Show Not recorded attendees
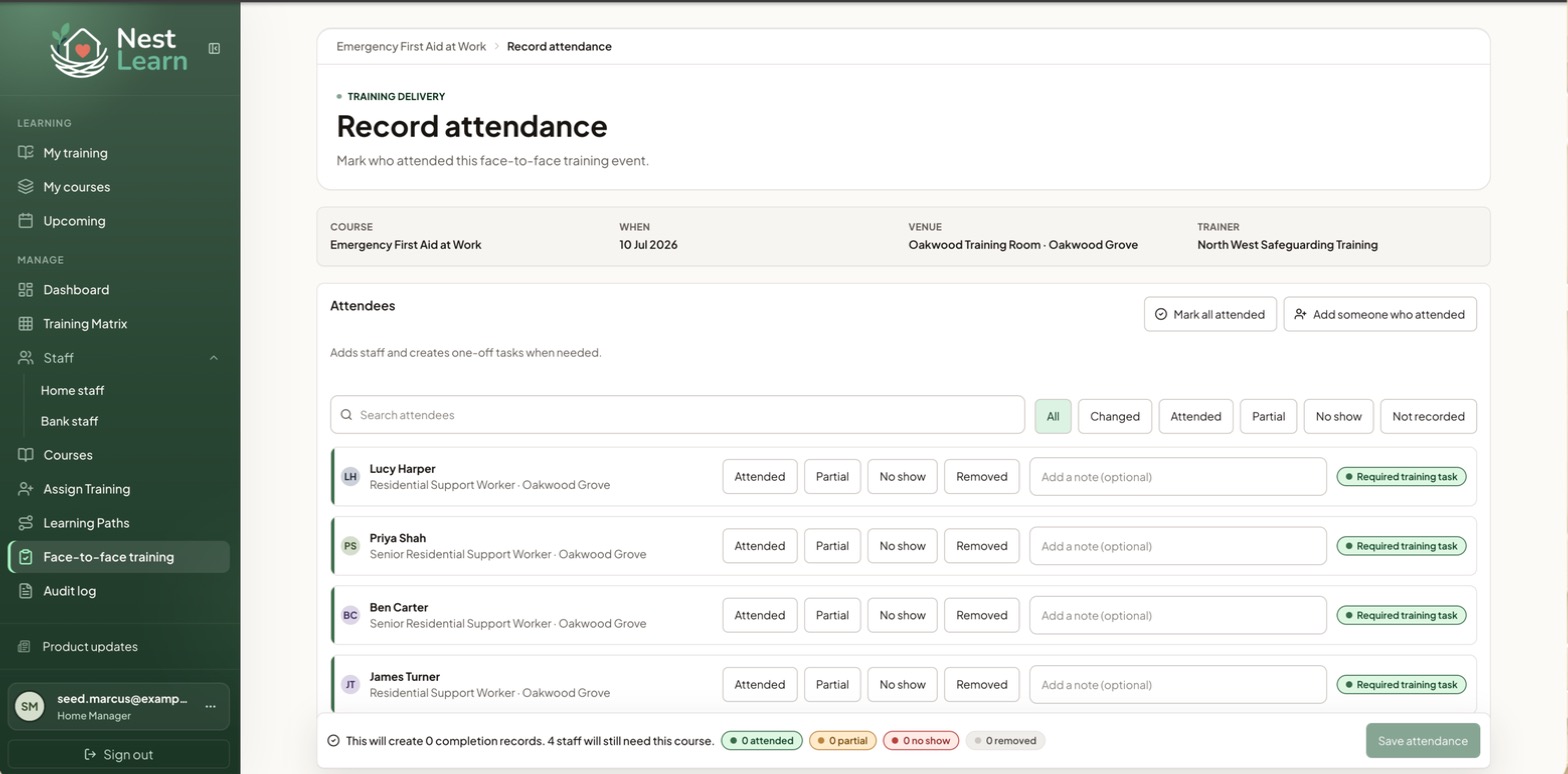The image size is (1568, 774). [x=1428, y=416]
